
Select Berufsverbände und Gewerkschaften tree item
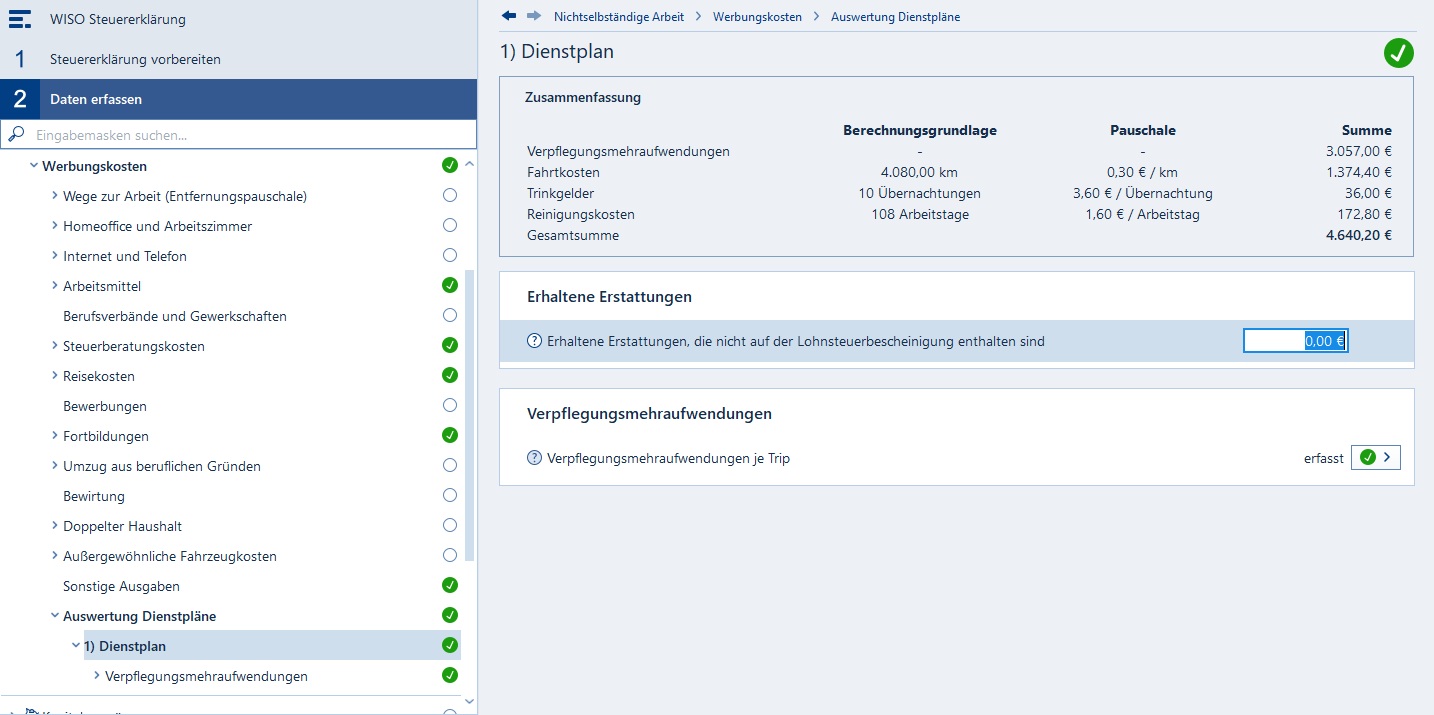click(x=175, y=316)
